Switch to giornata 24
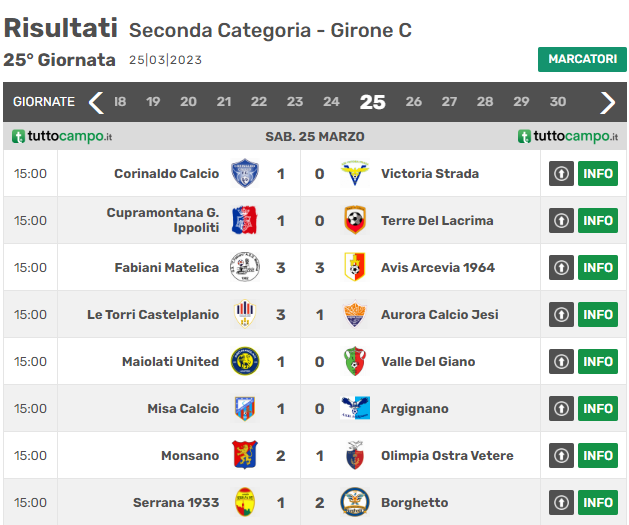Viewport: 629px width, 525px height. point(331,102)
